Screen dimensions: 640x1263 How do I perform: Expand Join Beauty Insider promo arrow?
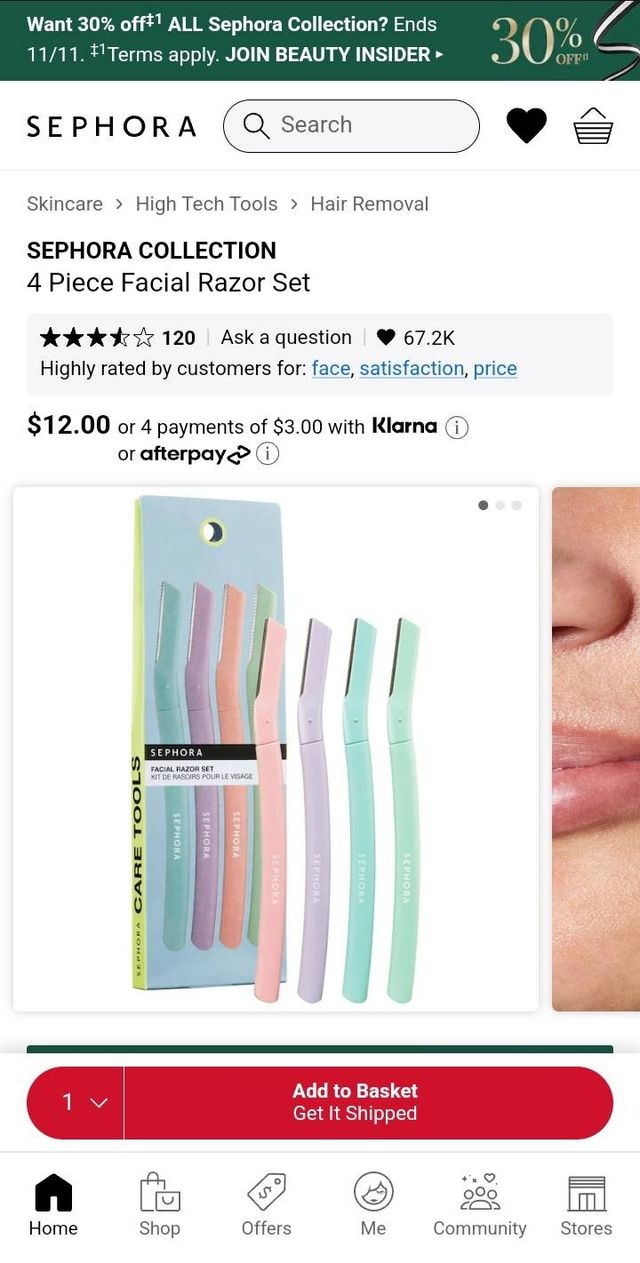438,55
